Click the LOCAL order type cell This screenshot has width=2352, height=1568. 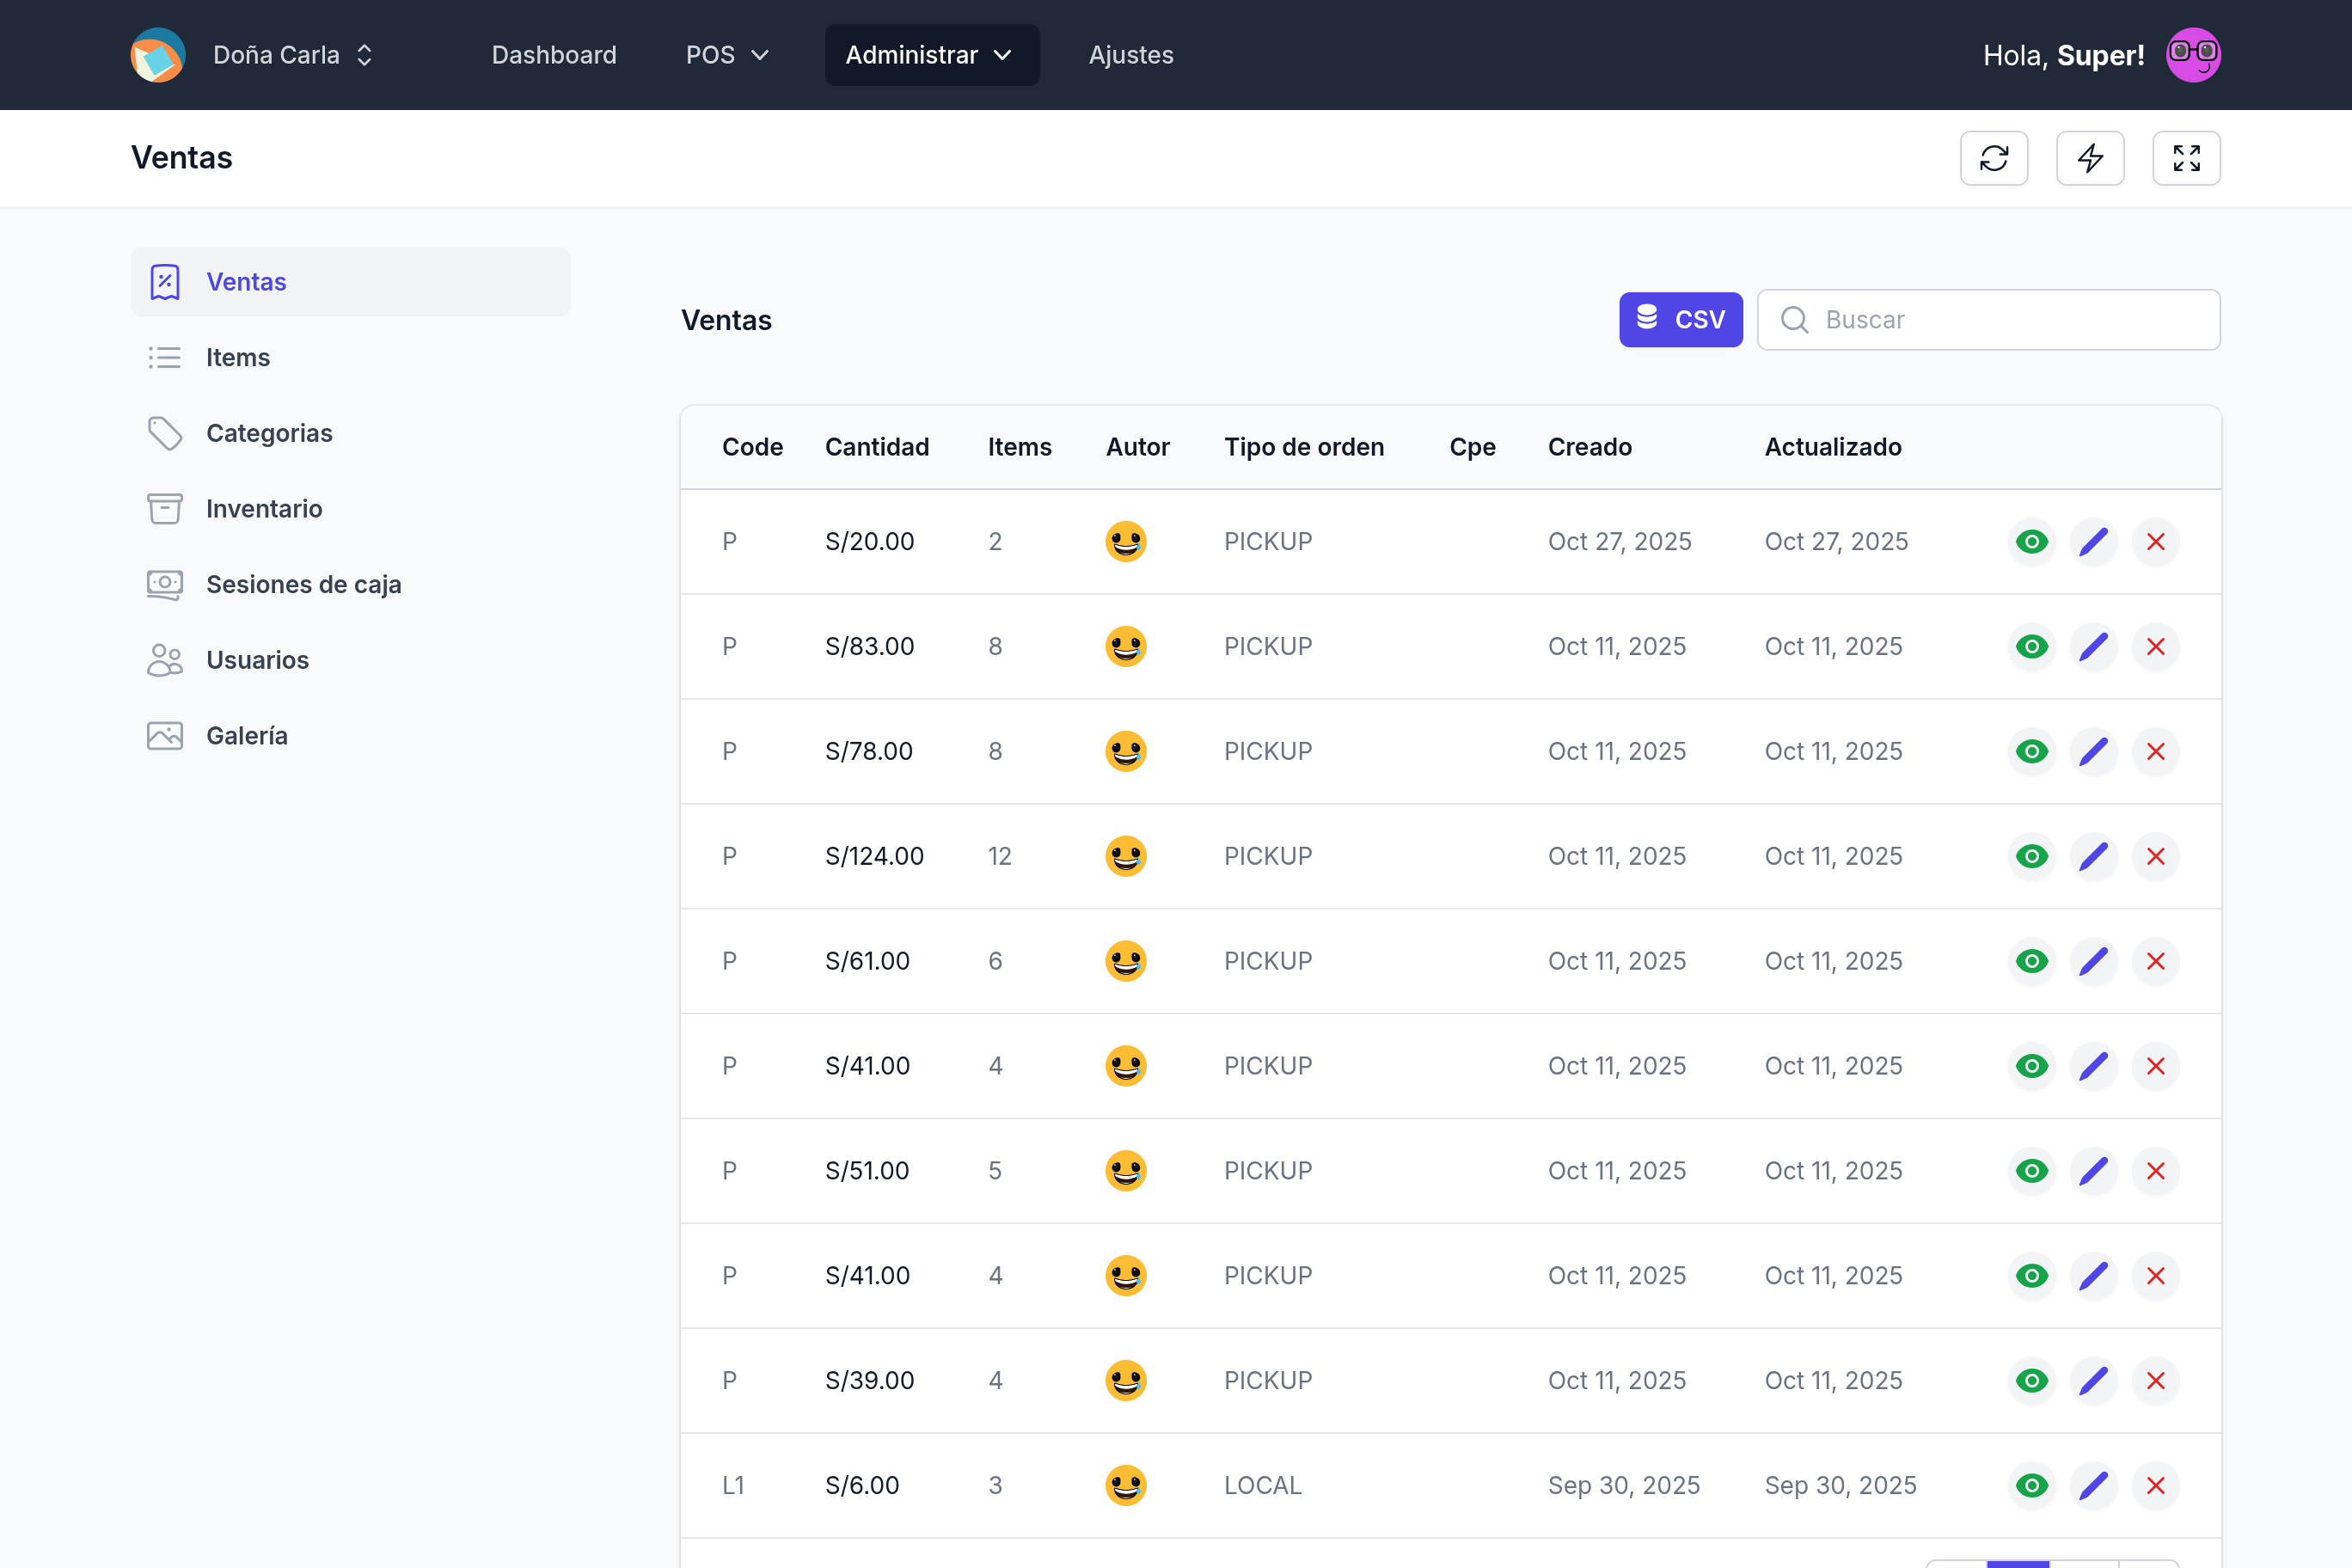point(1263,1486)
